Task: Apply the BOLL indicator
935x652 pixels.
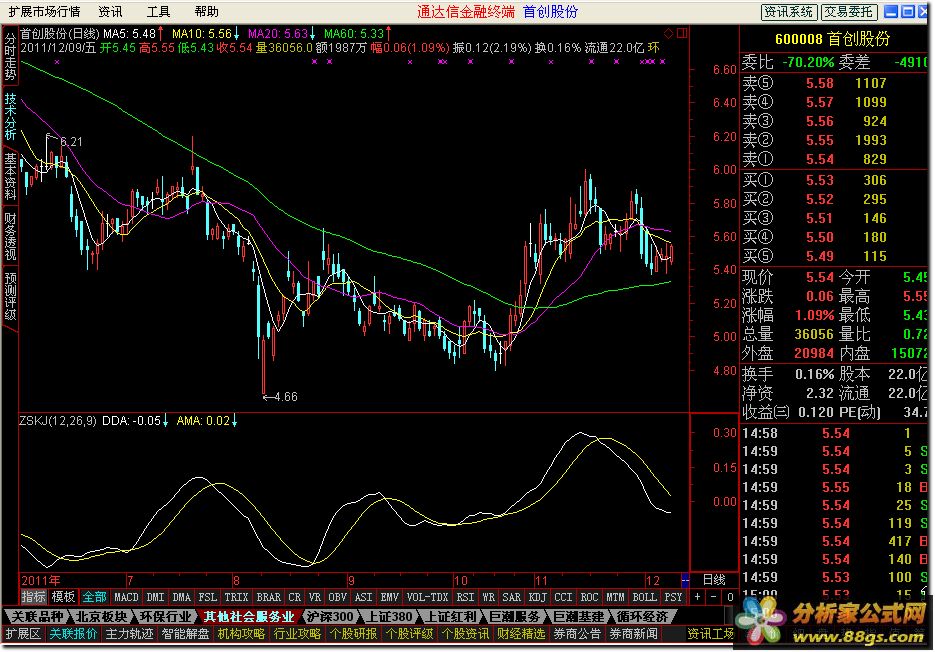Action: 644,597
